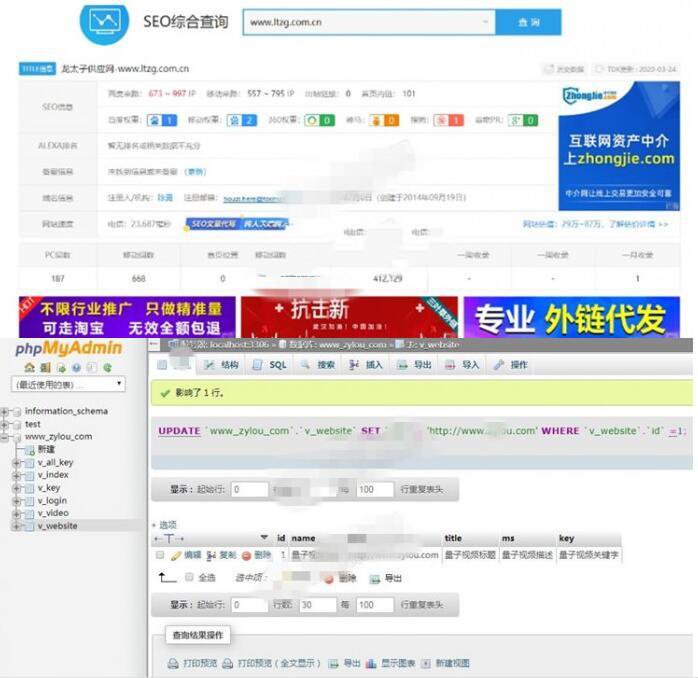The height and width of the screenshot is (678, 698).
Task: Click the 打印预览 (全文显示) printer icon
Action: 227,664
